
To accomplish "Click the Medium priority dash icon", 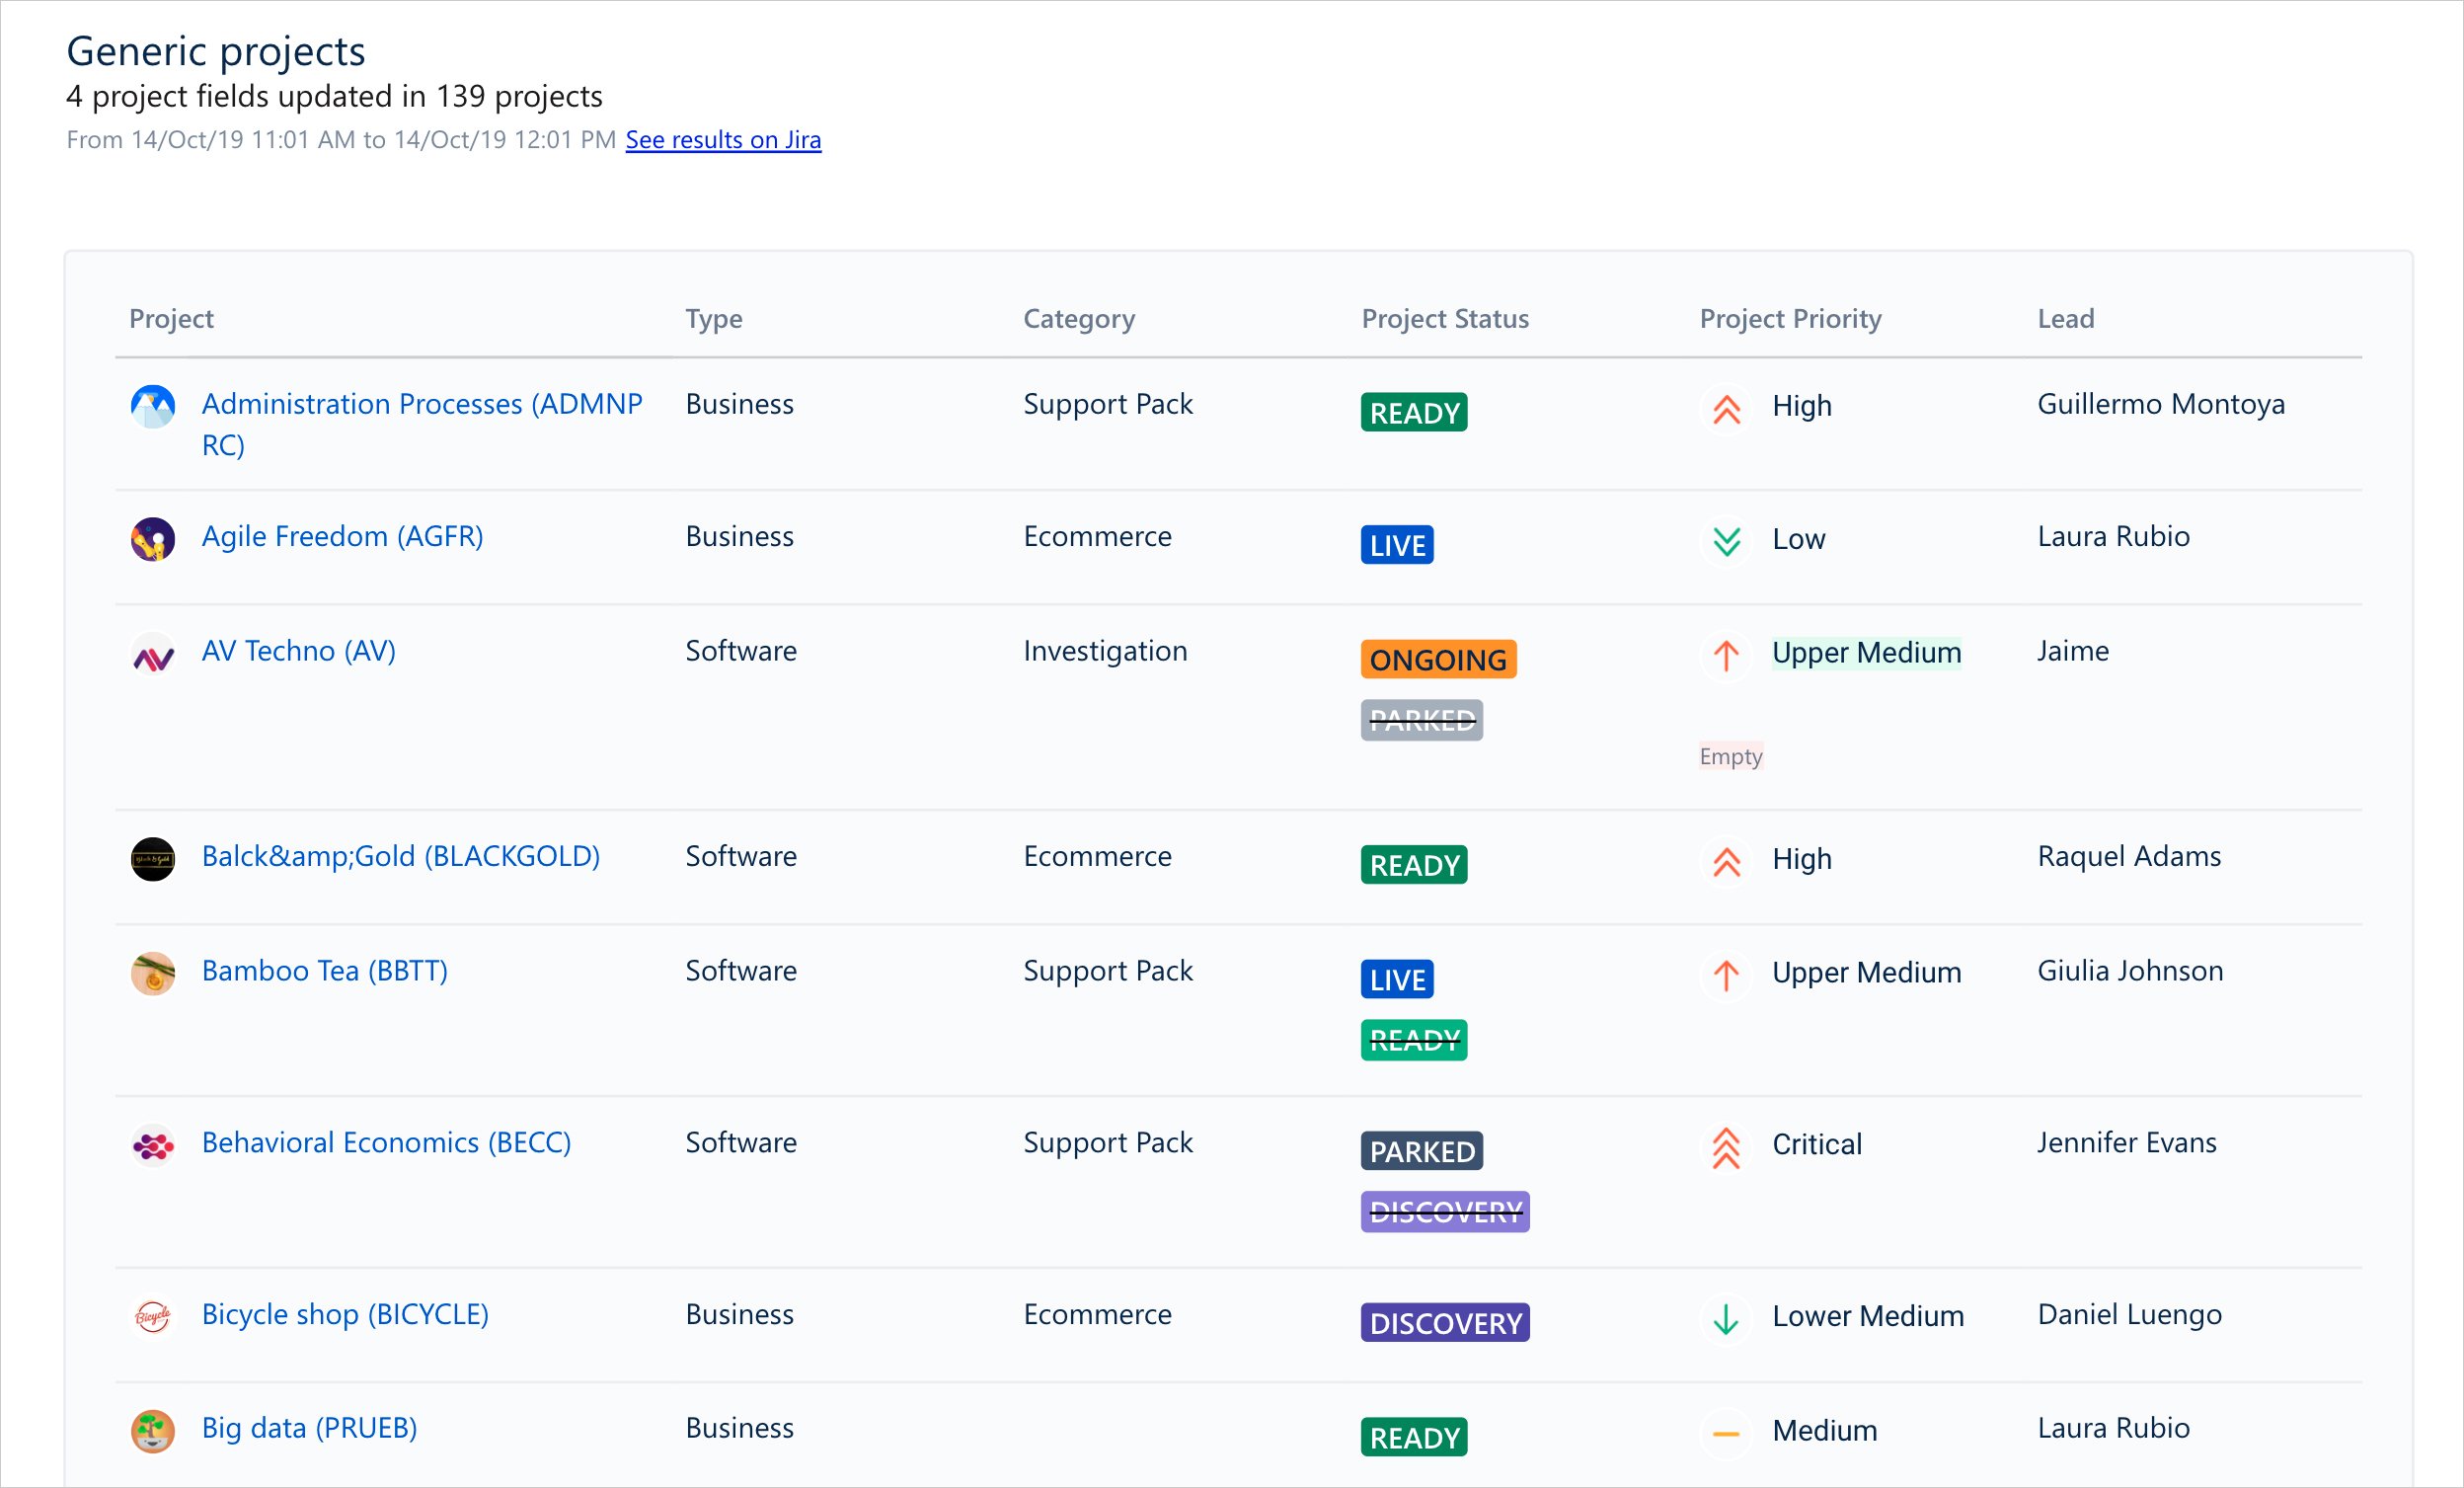I will (x=1726, y=1434).
